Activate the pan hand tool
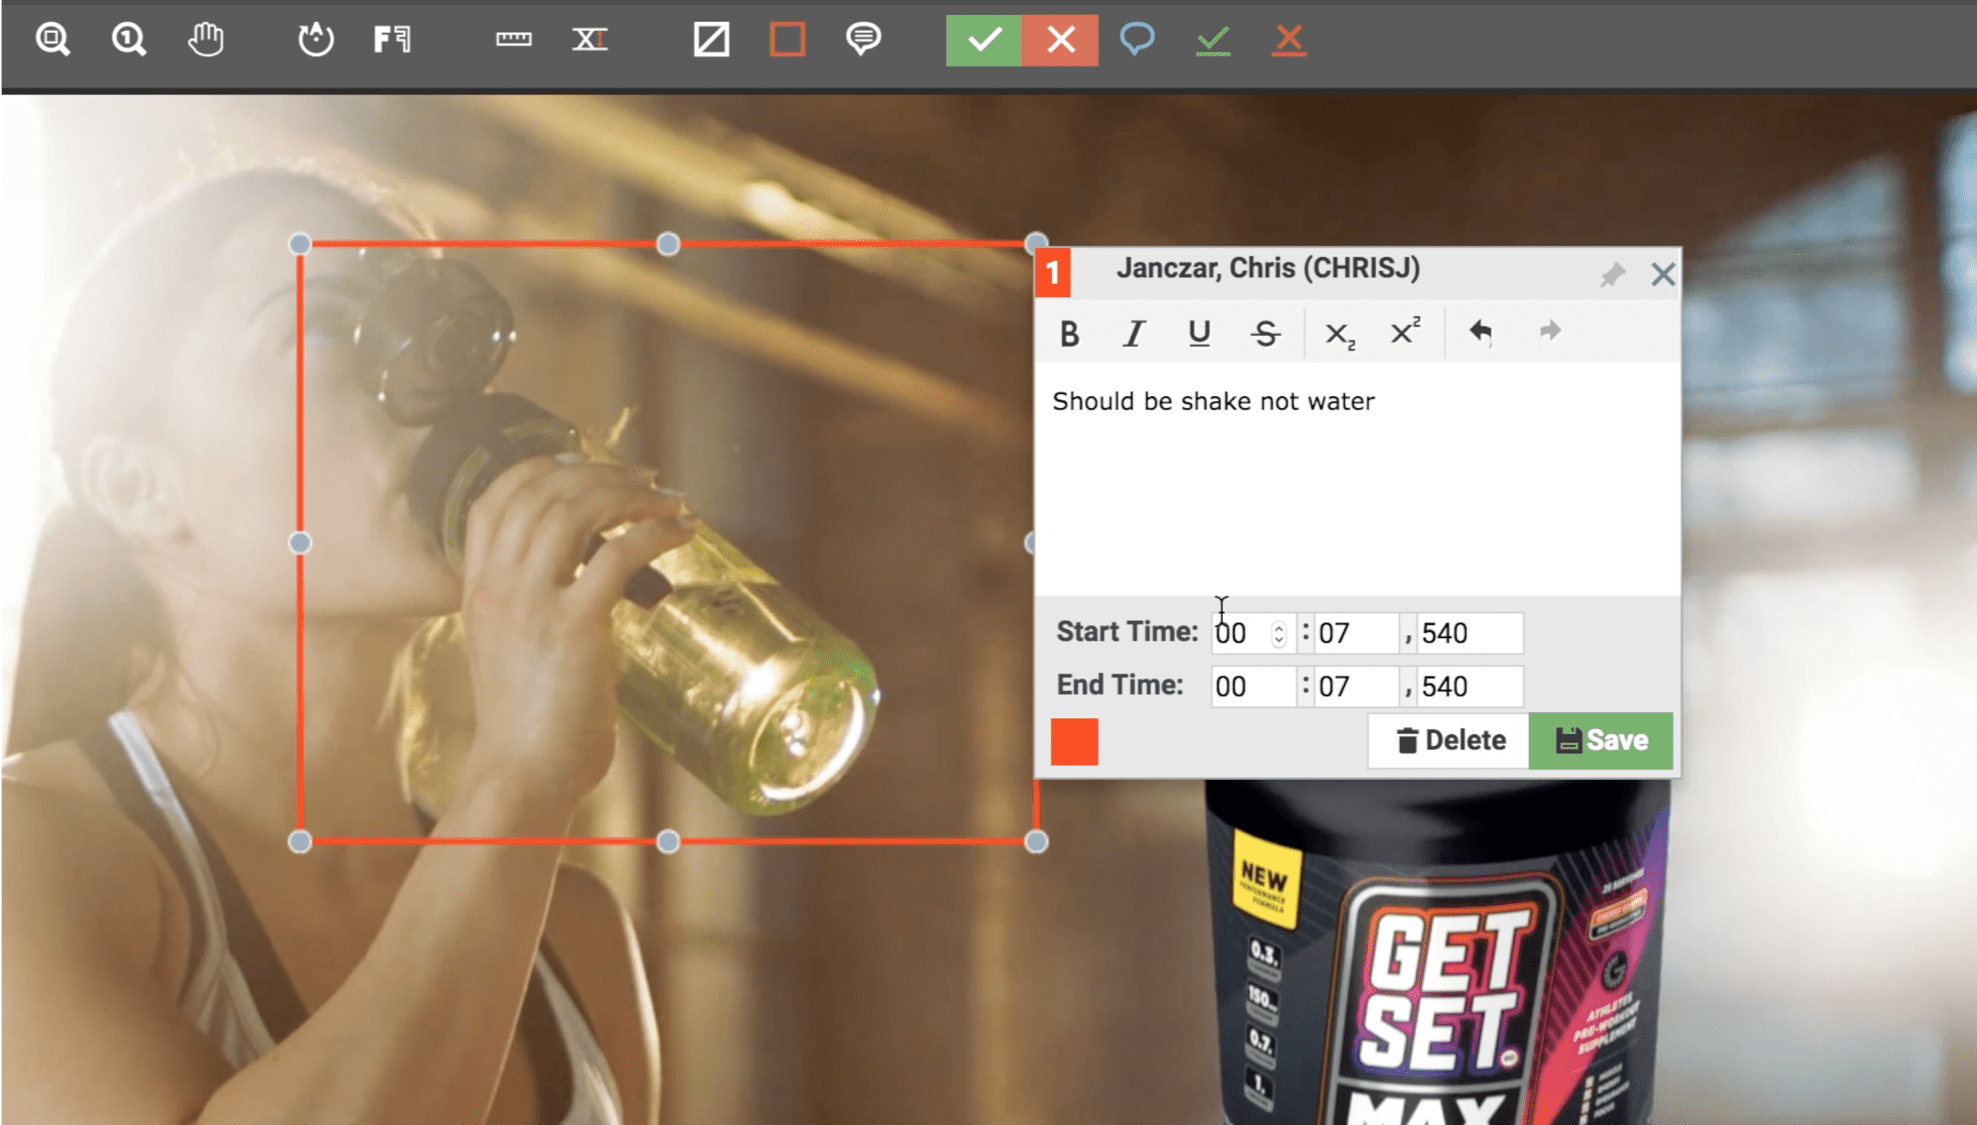 206,39
